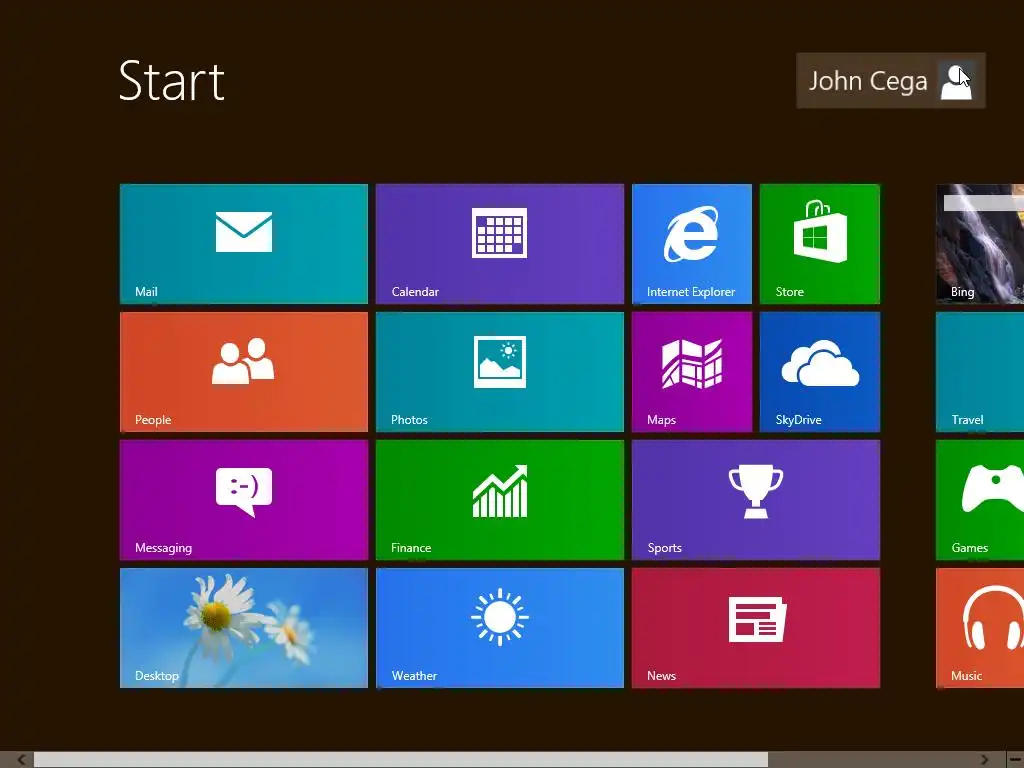Click the zoom-out minus button at bottom corner
This screenshot has height=768, width=1024.
click(x=1016, y=760)
